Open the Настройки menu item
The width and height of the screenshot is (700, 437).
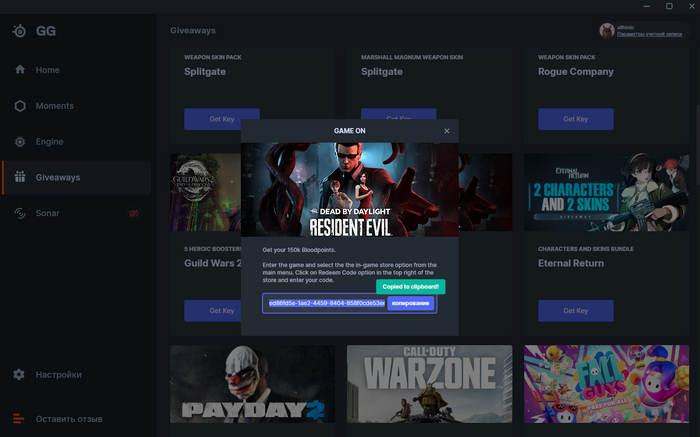[x=77, y=375]
